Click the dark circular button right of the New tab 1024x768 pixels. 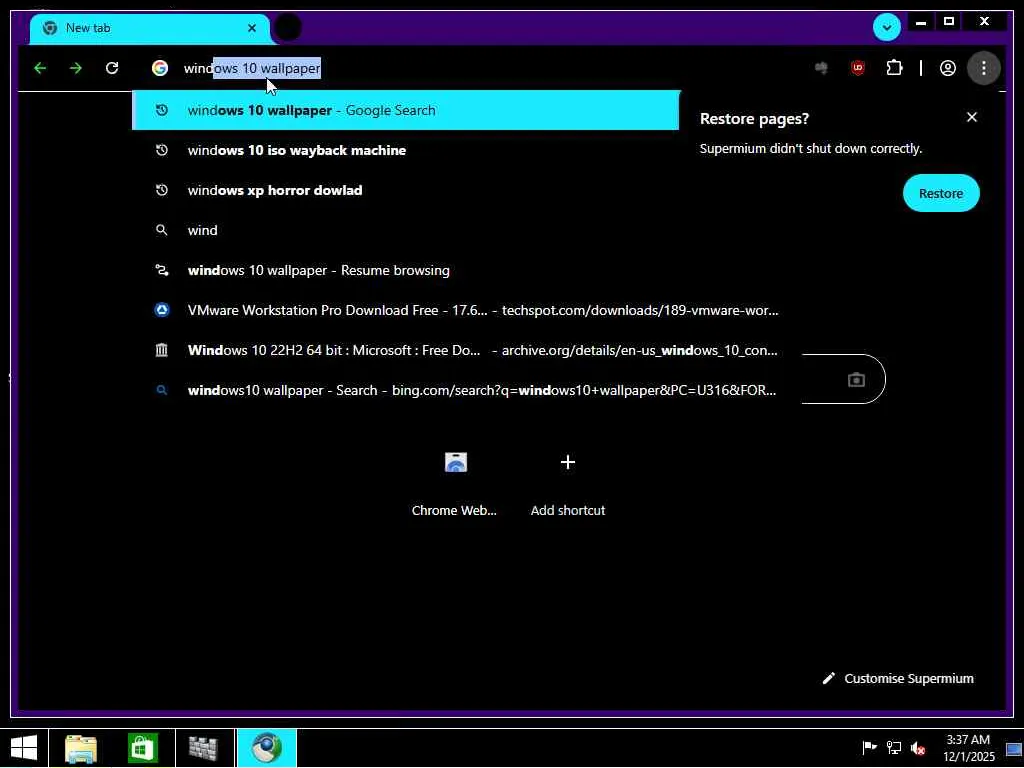[287, 27]
